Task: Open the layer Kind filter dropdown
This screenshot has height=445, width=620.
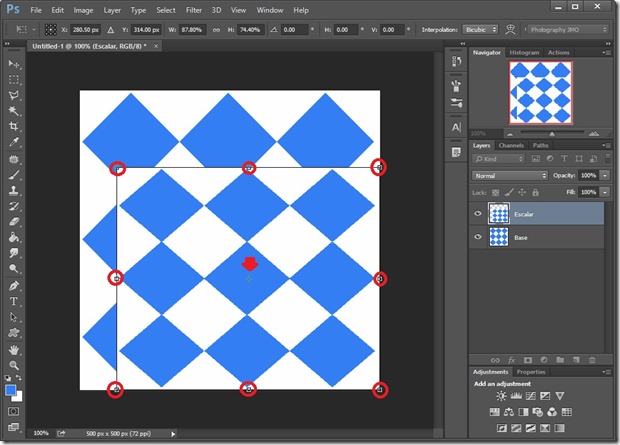Action: tap(498, 159)
